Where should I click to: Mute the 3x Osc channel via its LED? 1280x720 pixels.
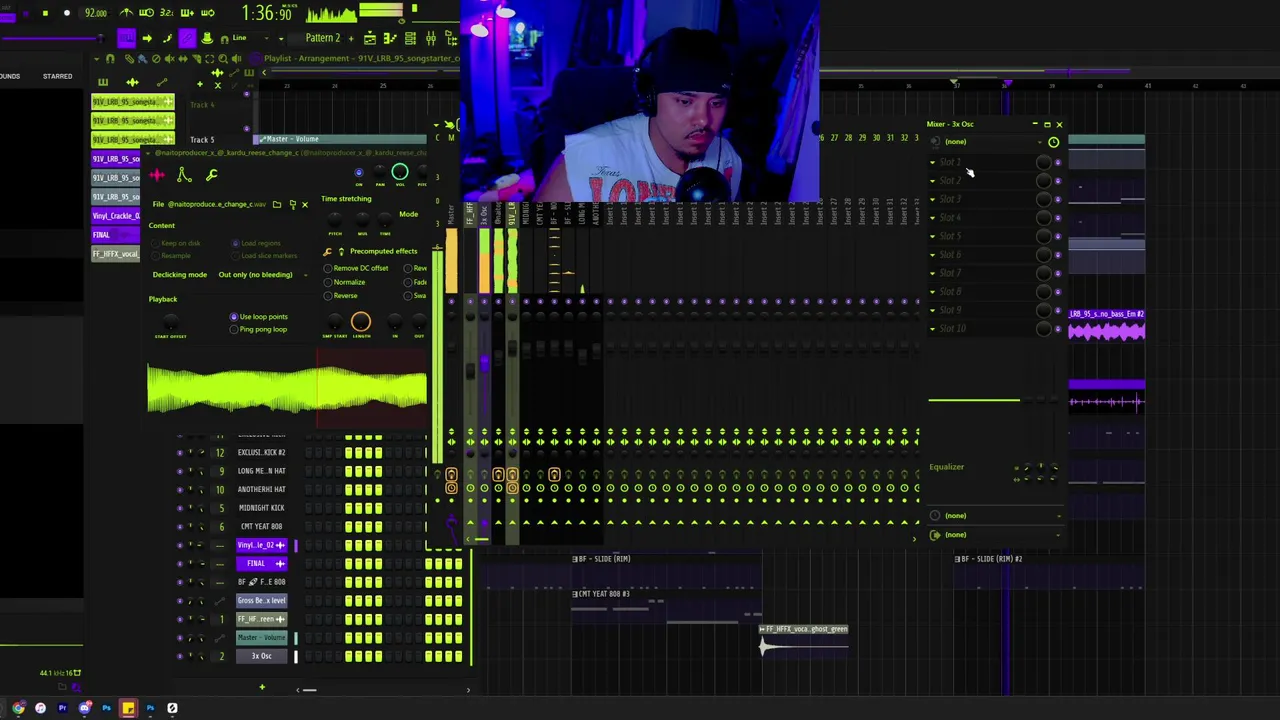(x=180, y=656)
